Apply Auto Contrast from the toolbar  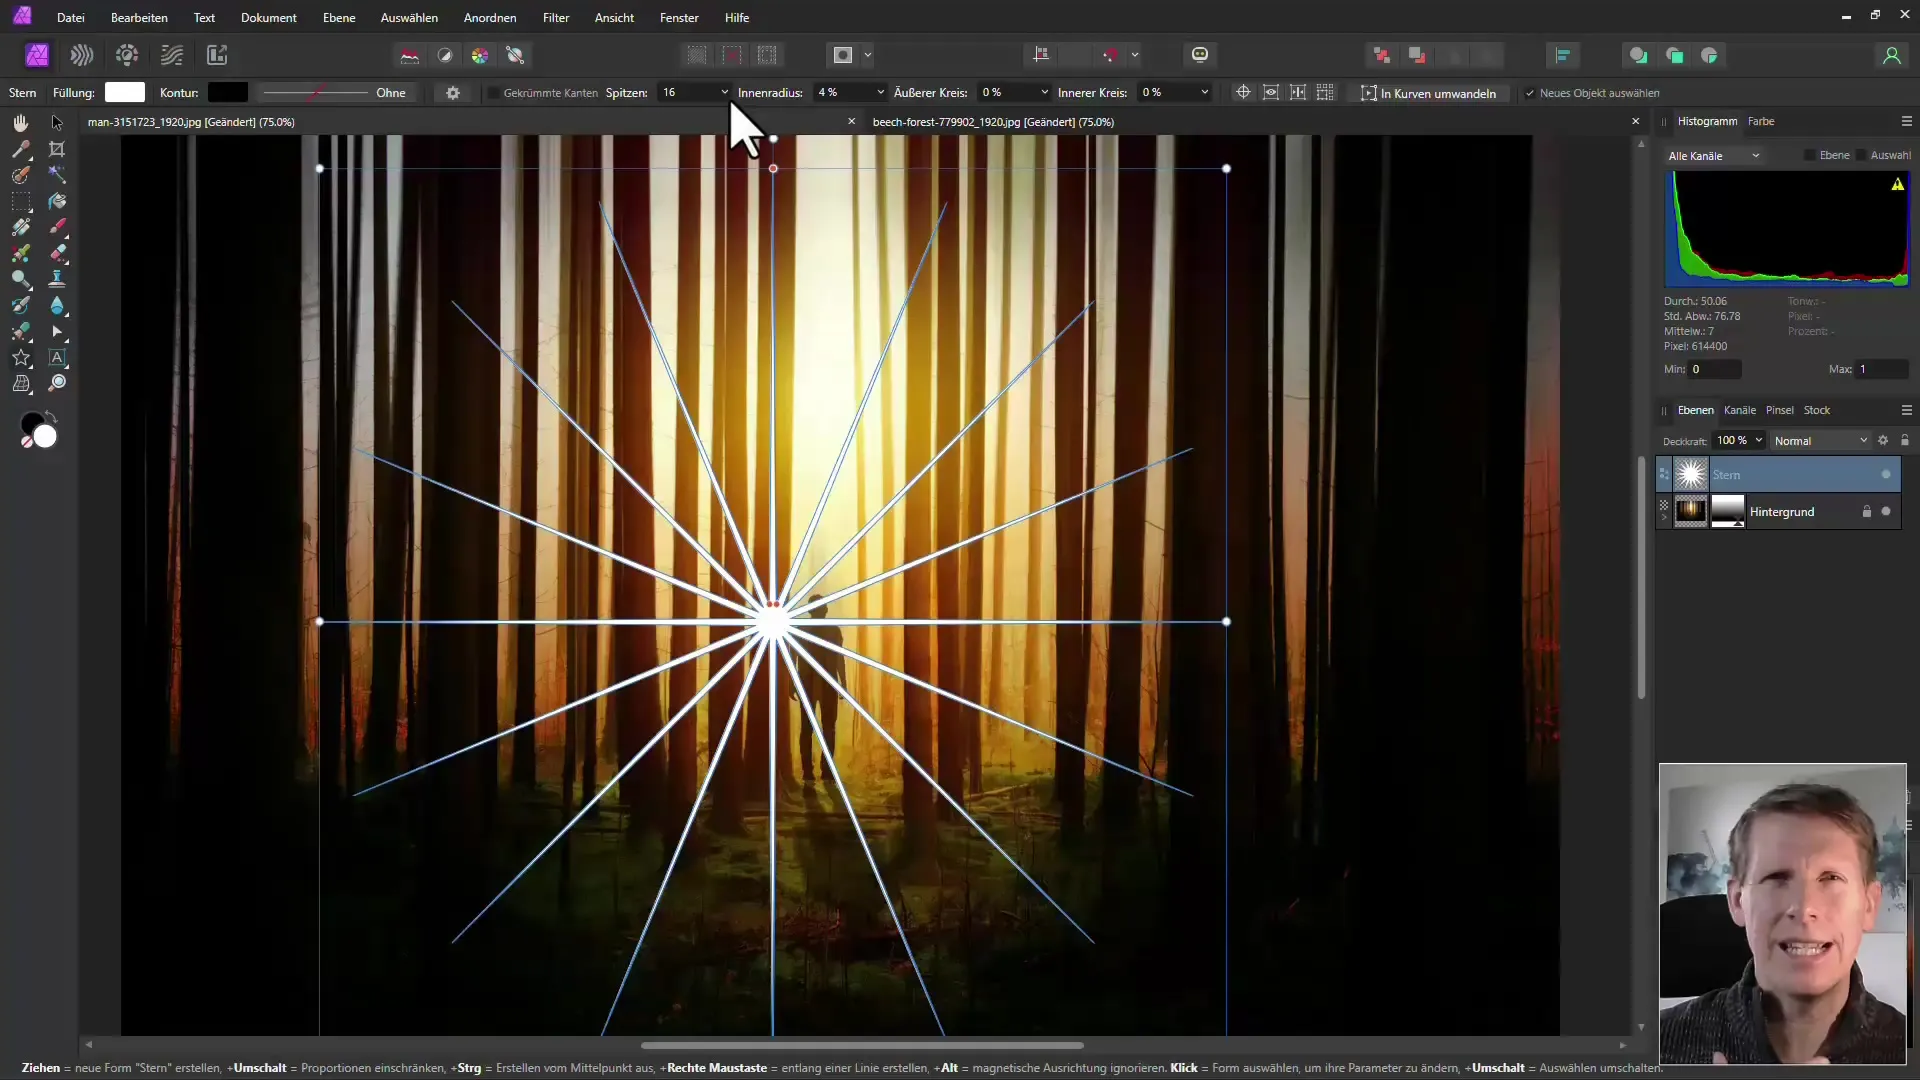(445, 55)
